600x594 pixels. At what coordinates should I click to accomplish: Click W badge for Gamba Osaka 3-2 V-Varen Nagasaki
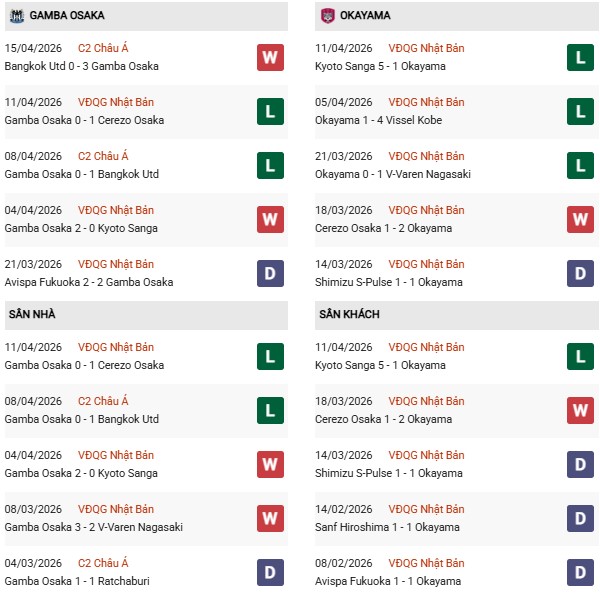tap(270, 518)
